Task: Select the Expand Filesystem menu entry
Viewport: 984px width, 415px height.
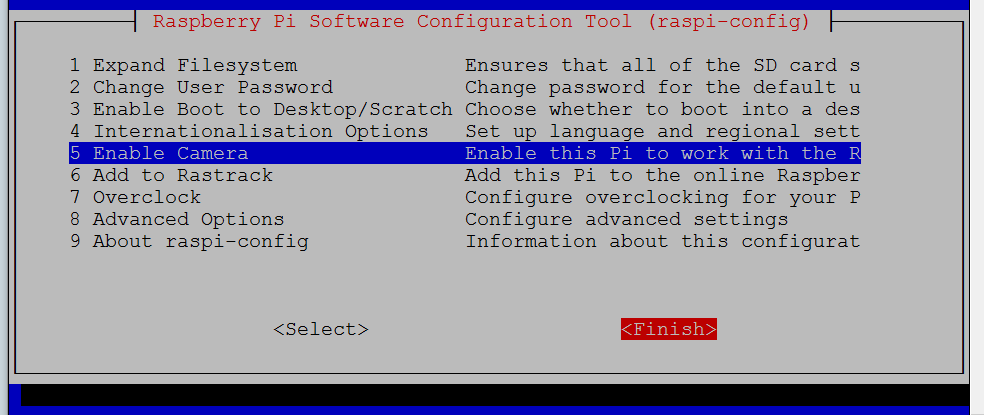Action: (183, 65)
